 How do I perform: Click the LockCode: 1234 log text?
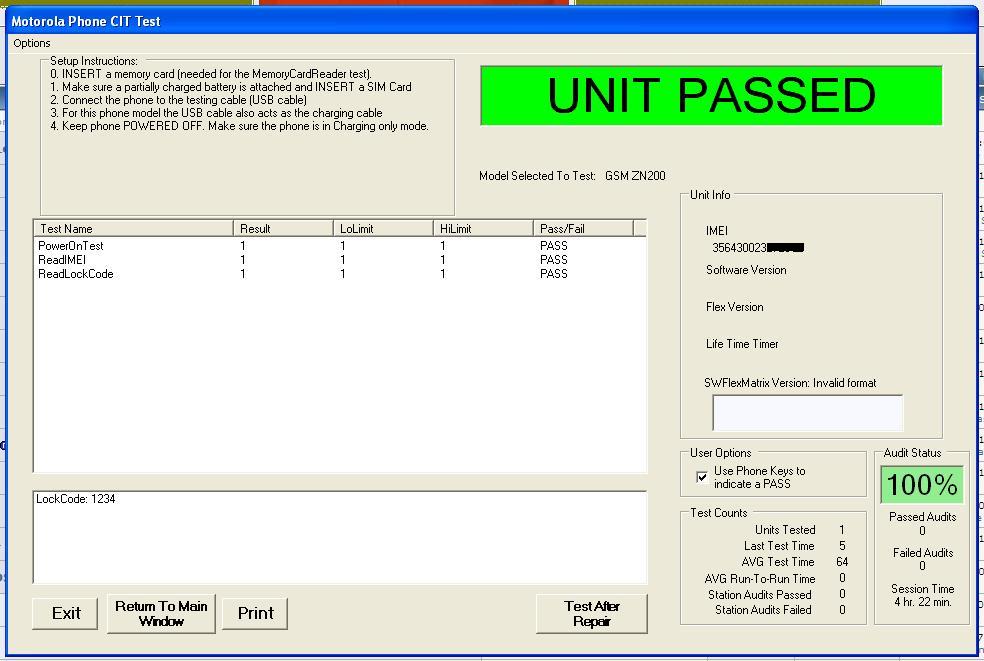click(x=75, y=499)
